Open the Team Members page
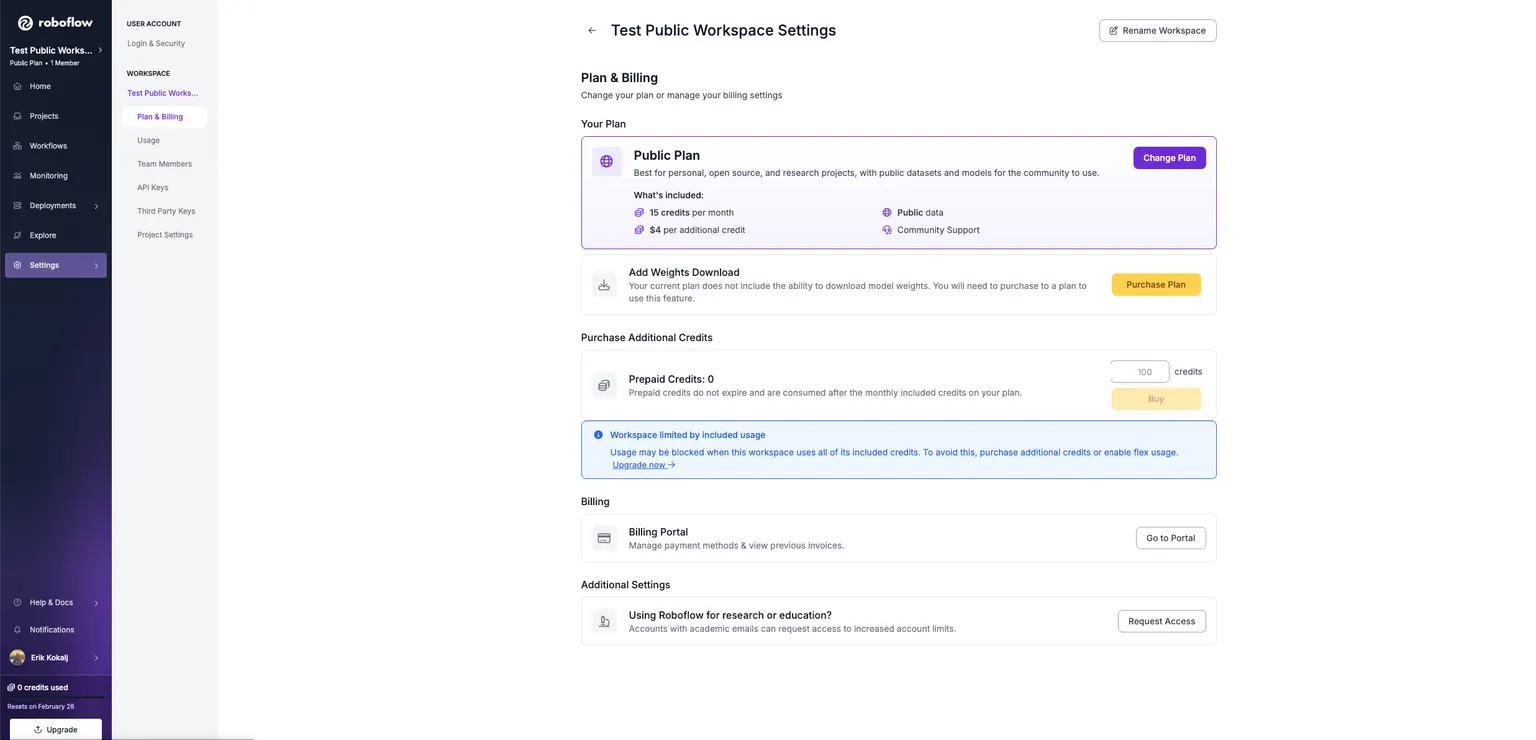The width and height of the screenshot is (1536, 740). pyautogui.click(x=164, y=164)
